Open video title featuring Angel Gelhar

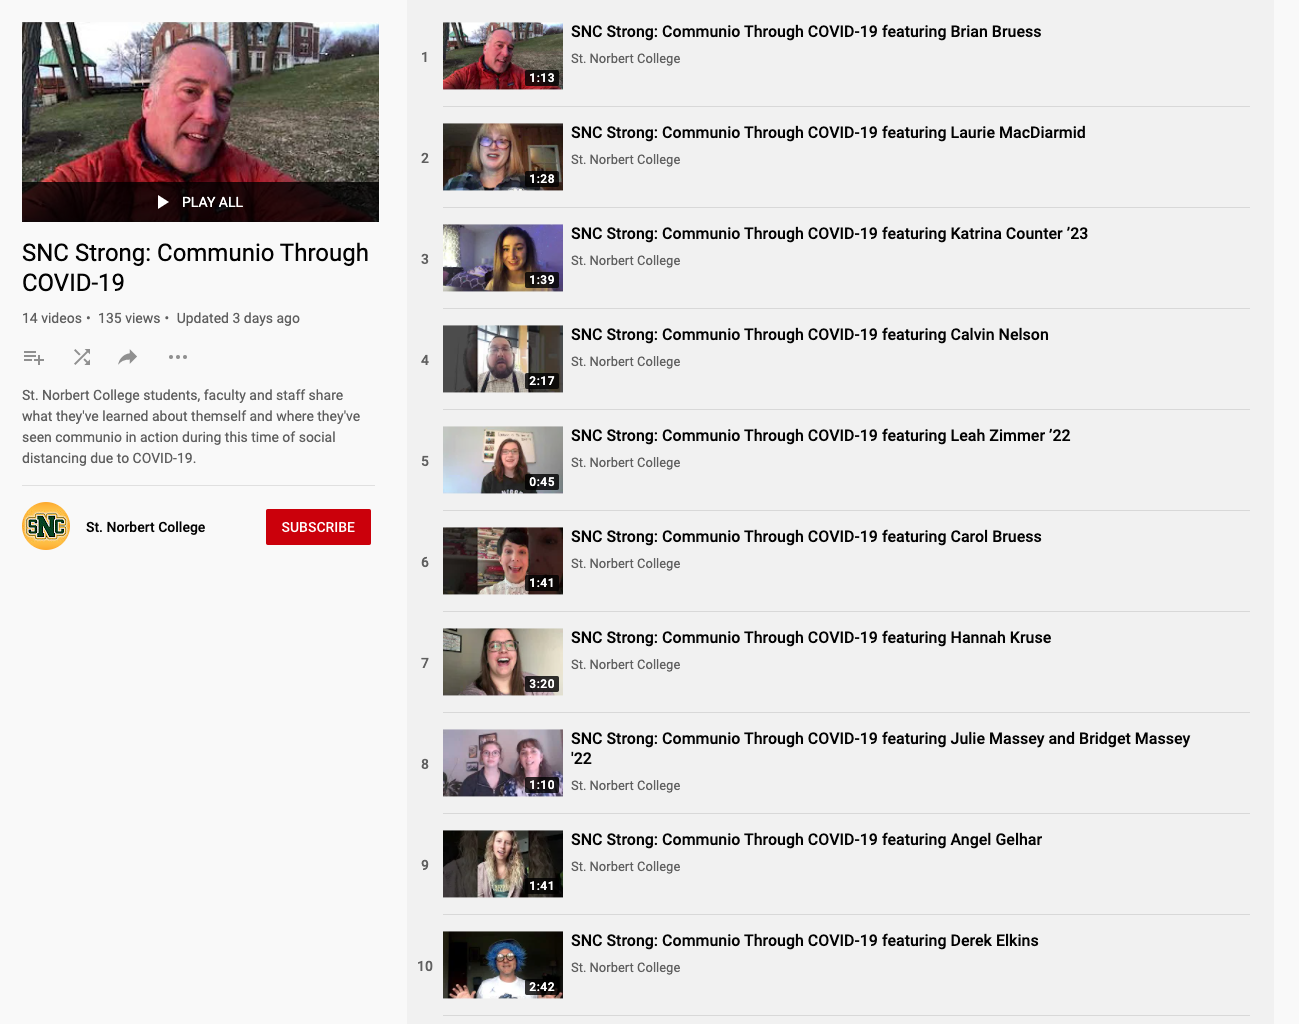(x=806, y=840)
